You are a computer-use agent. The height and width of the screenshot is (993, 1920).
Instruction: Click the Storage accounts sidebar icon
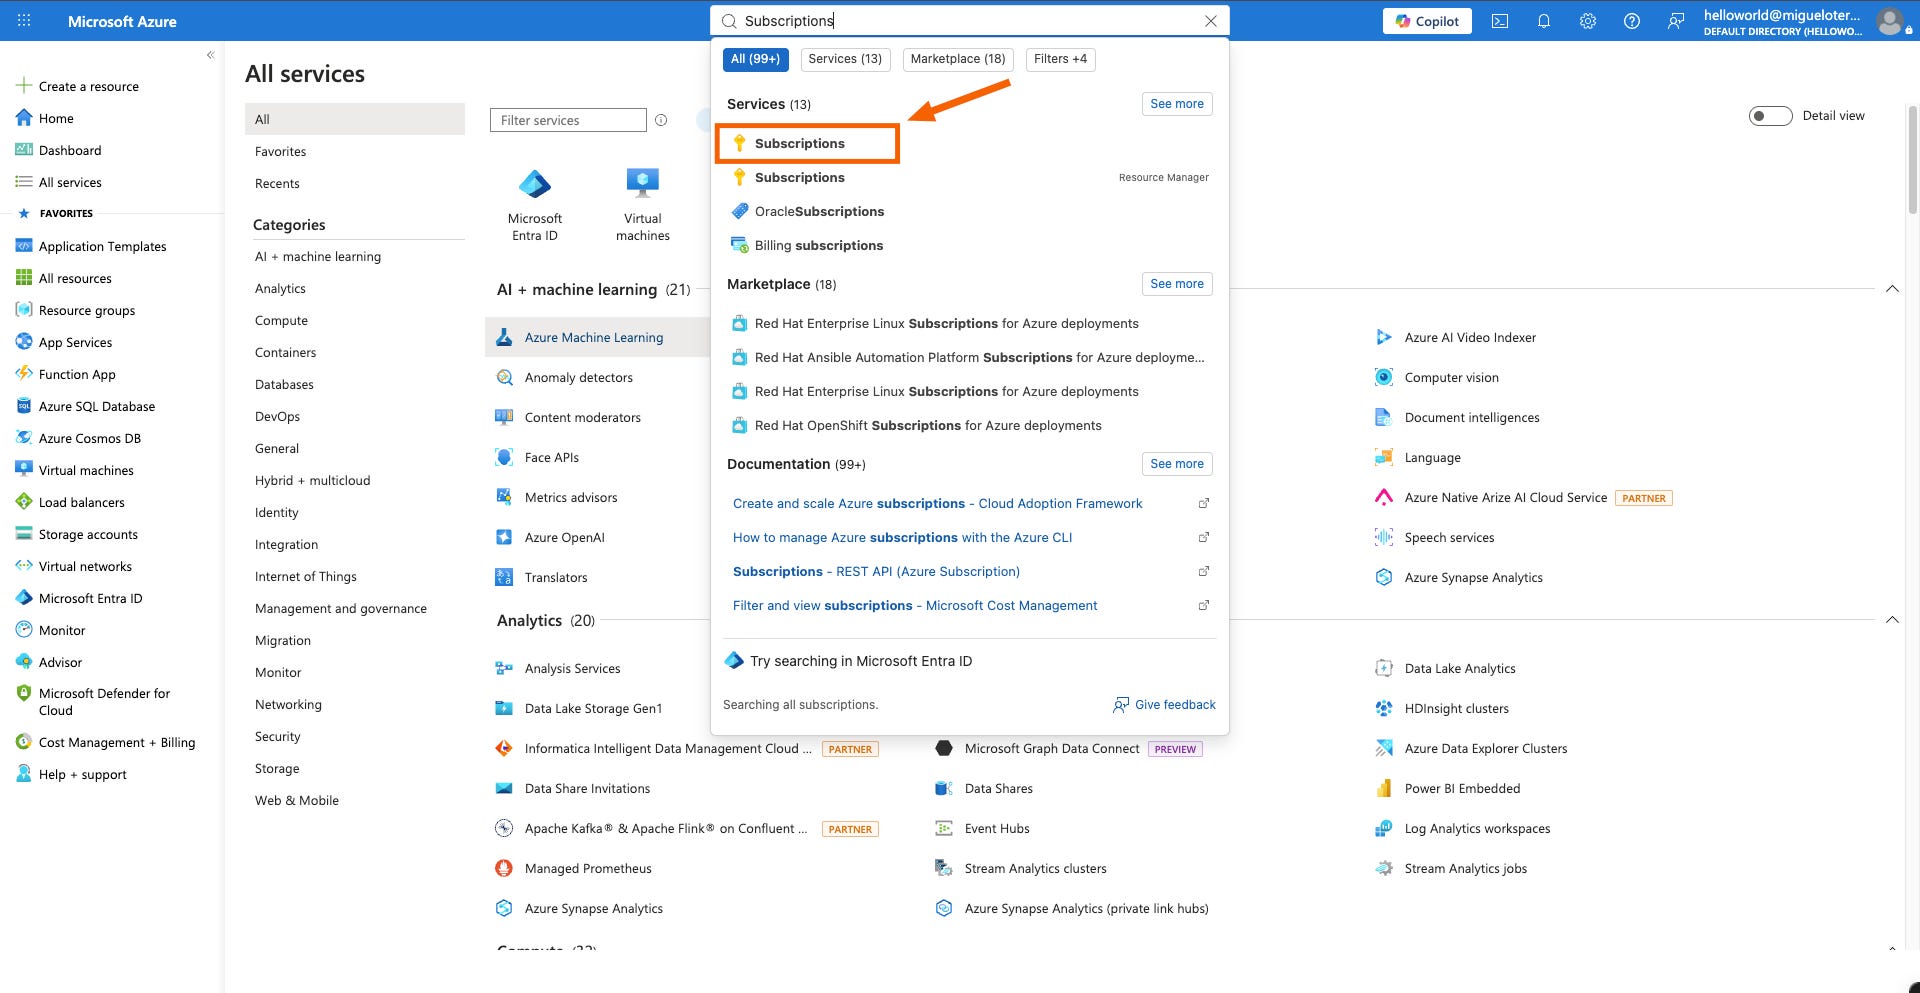coord(24,534)
